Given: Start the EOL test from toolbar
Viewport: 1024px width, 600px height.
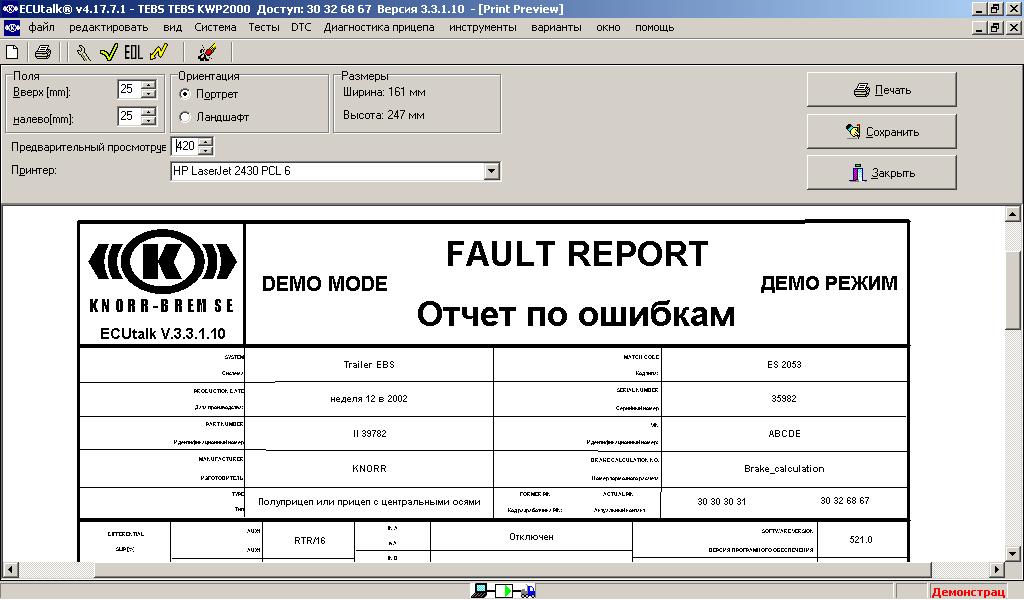Looking at the screenshot, I should 133,52.
